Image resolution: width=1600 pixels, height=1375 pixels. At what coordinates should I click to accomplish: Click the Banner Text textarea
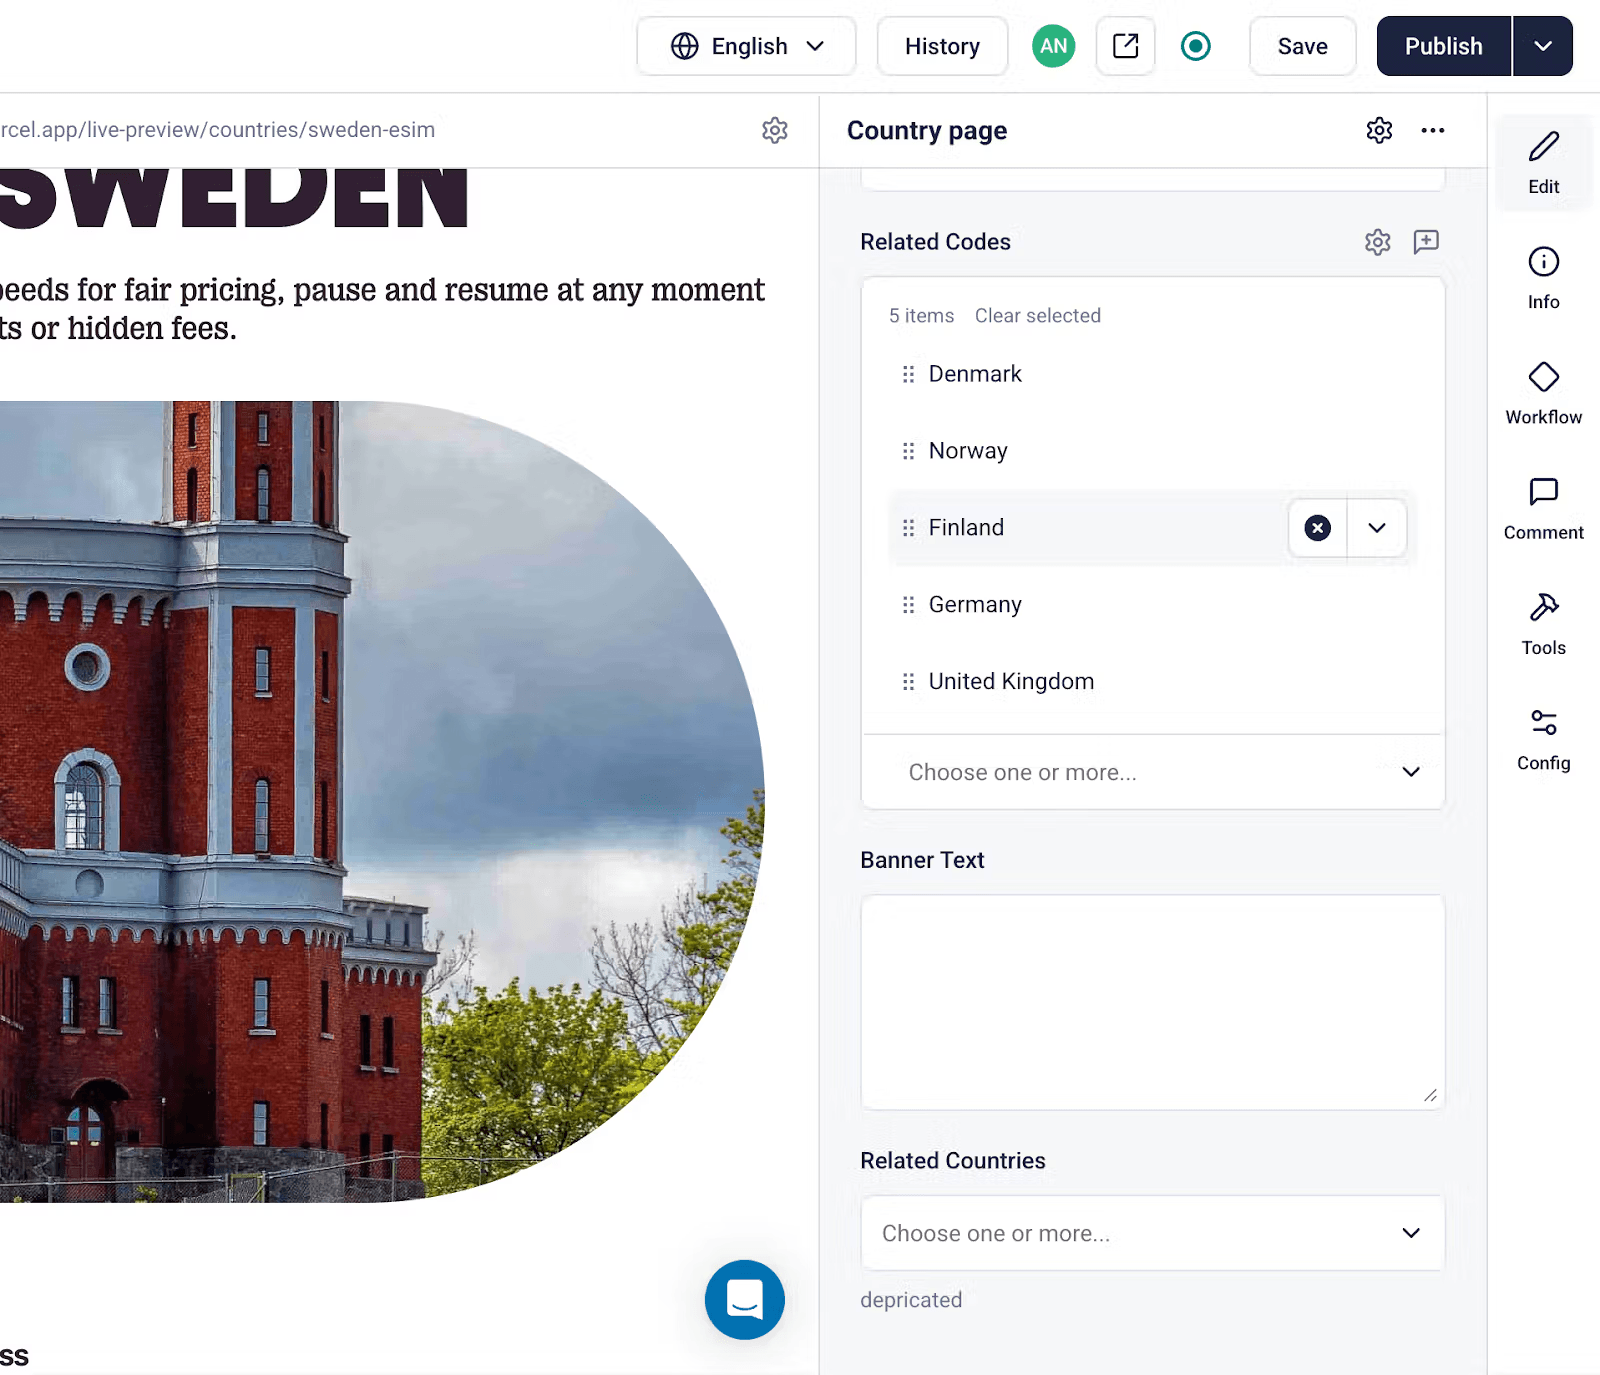click(x=1152, y=1002)
